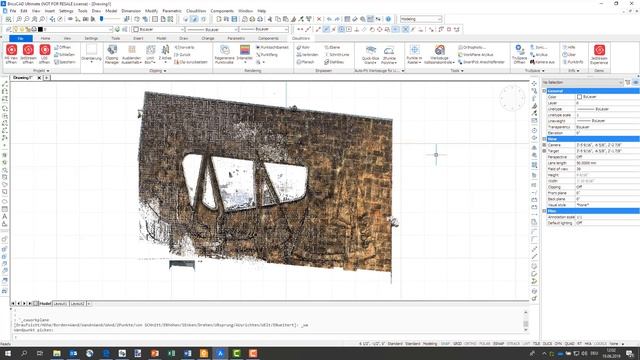Expand the Projekt ribbon group
The image size is (640, 360).
pyautogui.click(x=41, y=71)
